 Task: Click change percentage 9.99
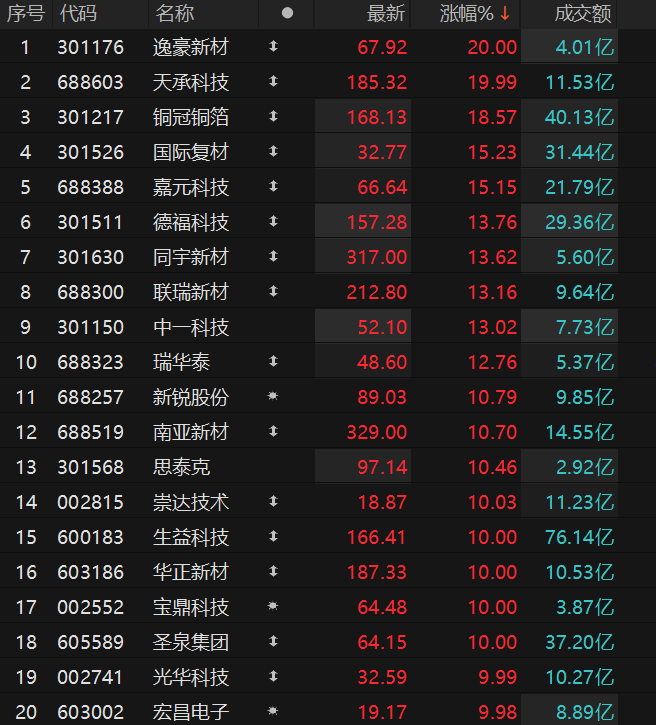[497, 677]
